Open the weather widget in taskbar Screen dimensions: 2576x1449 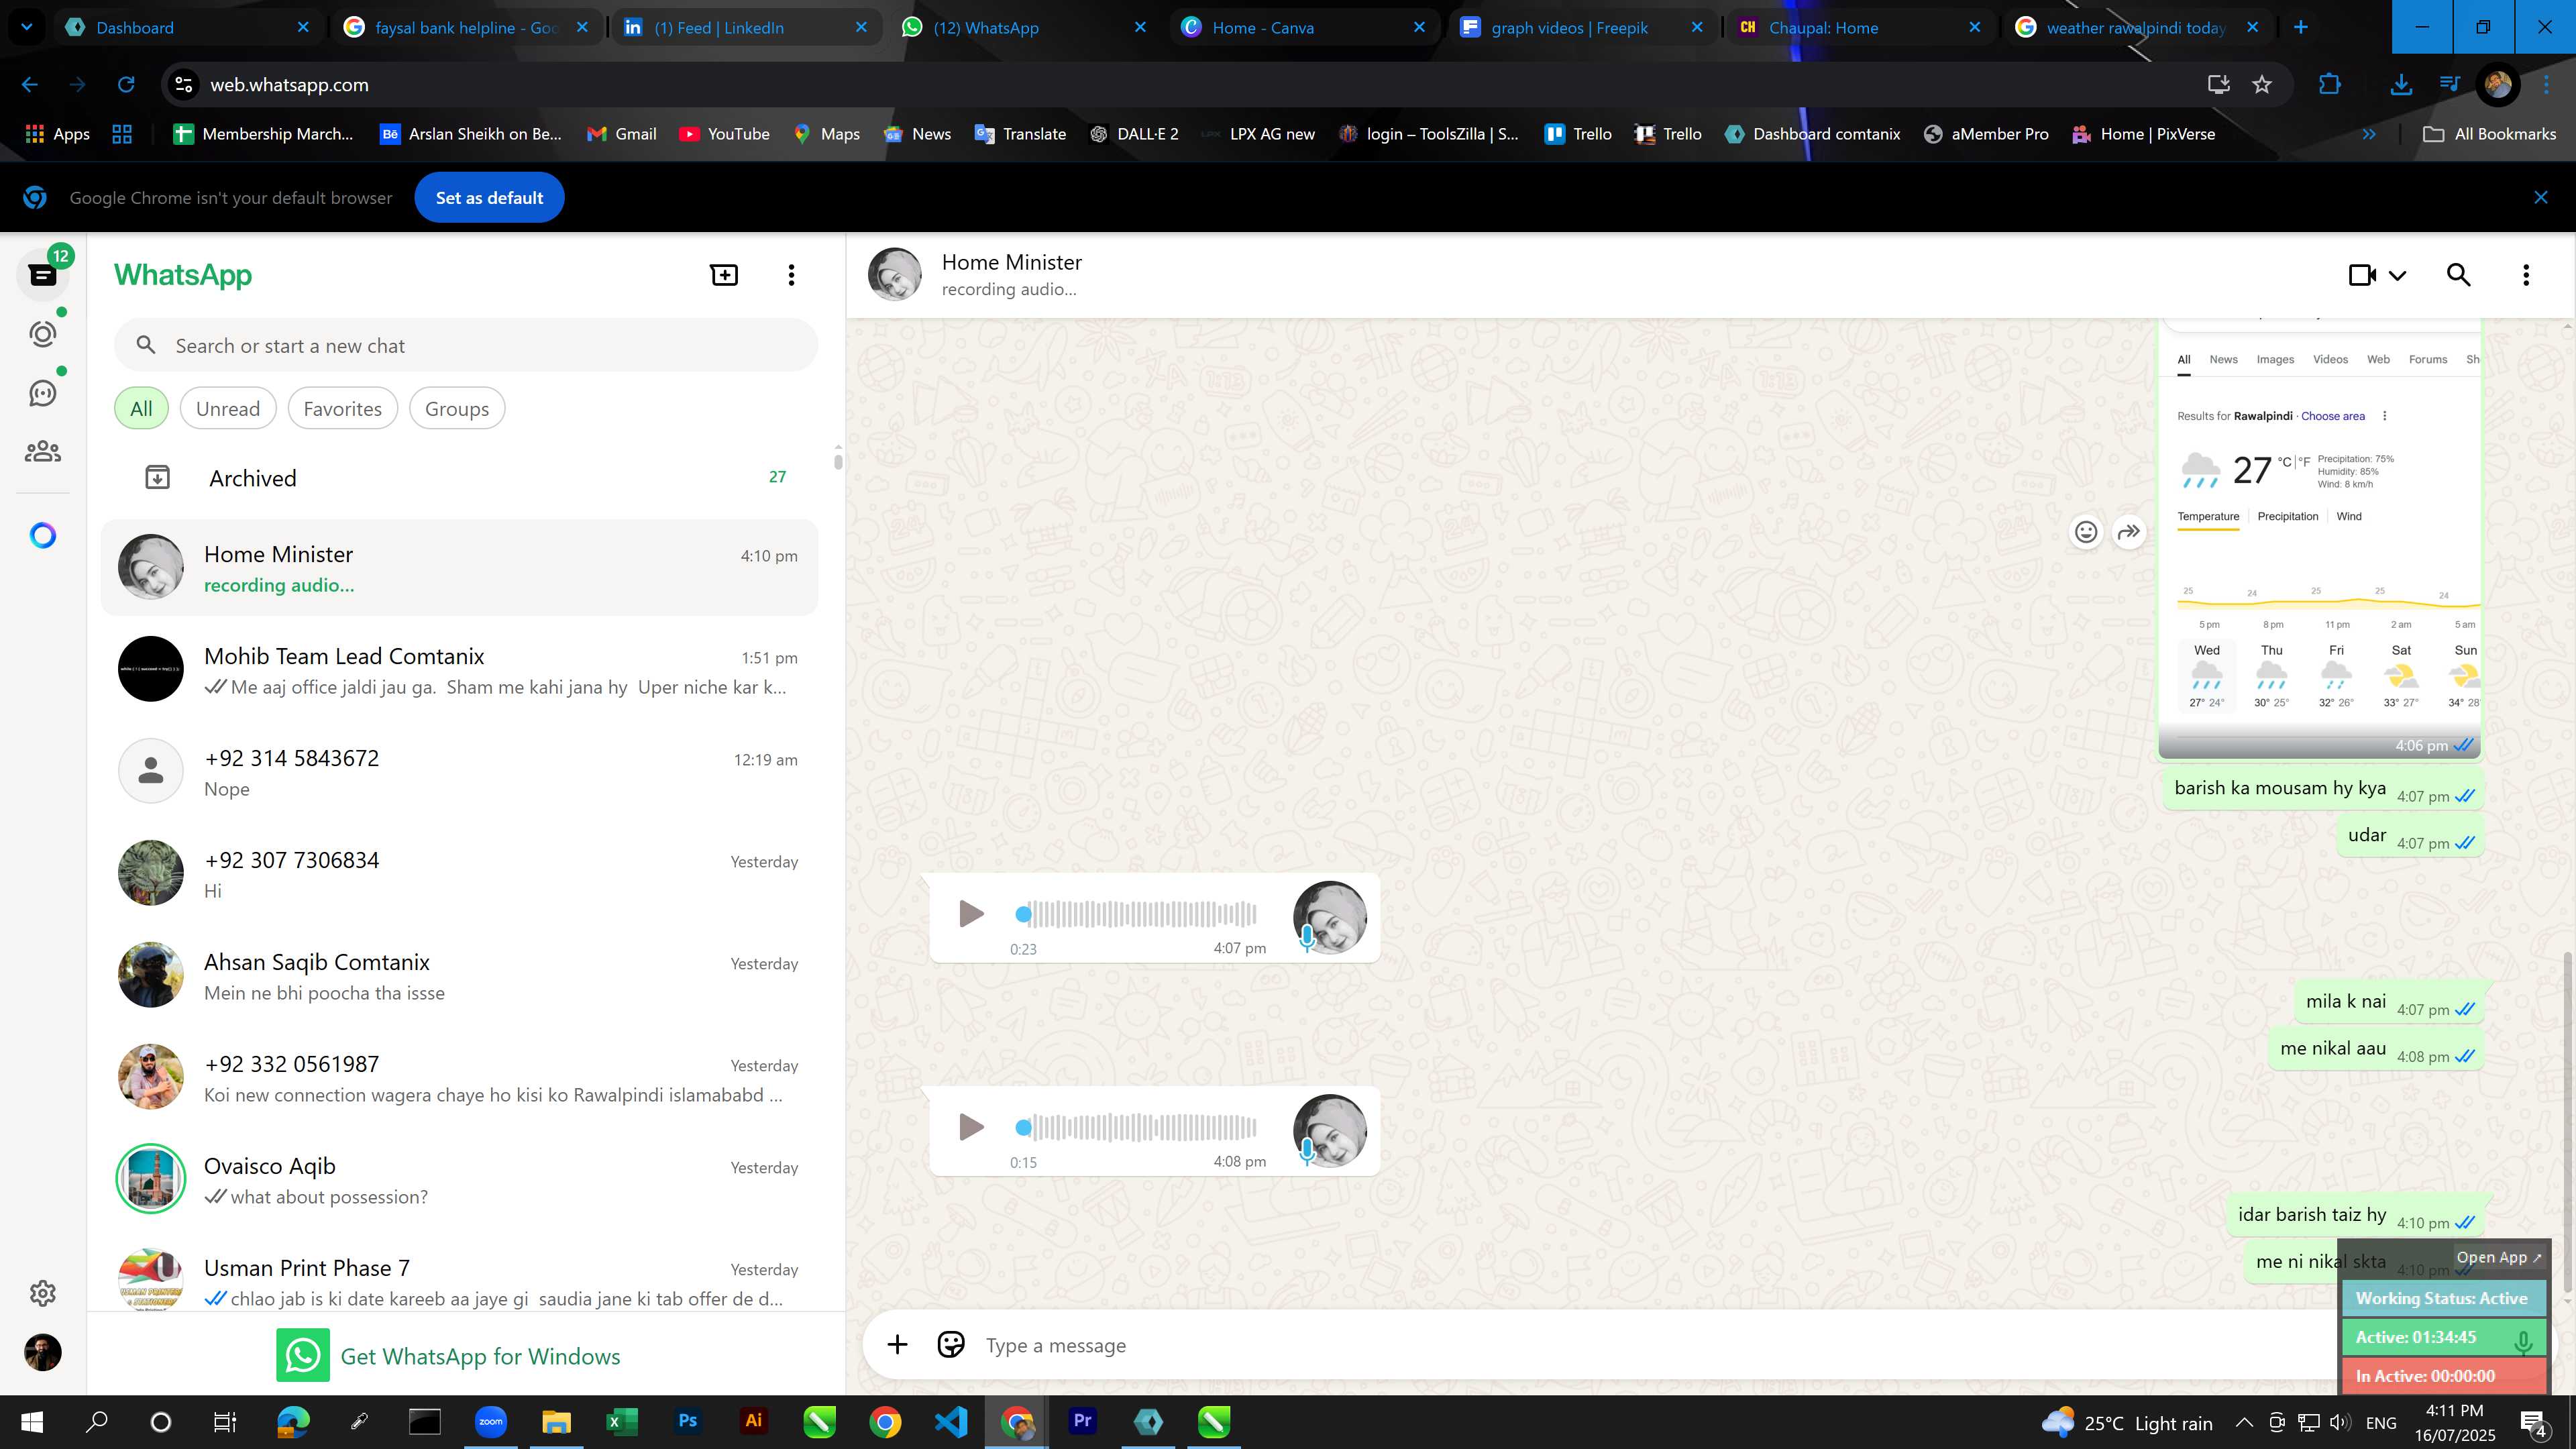click(2128, 1423)
